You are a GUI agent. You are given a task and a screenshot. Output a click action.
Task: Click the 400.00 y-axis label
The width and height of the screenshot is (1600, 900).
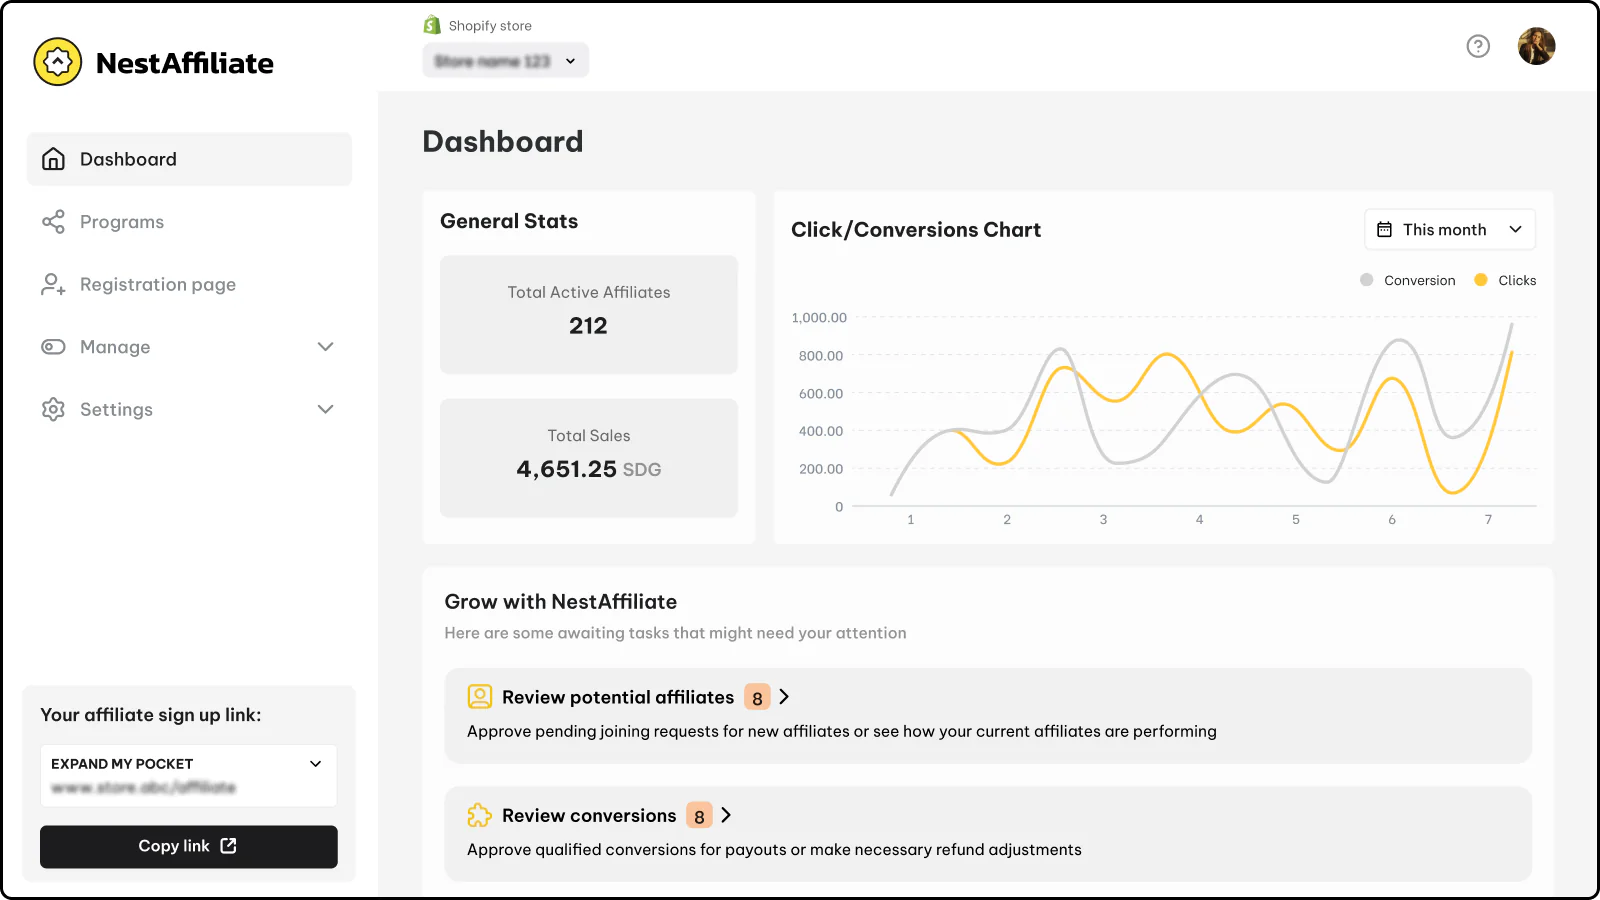(x=821, y=431)
